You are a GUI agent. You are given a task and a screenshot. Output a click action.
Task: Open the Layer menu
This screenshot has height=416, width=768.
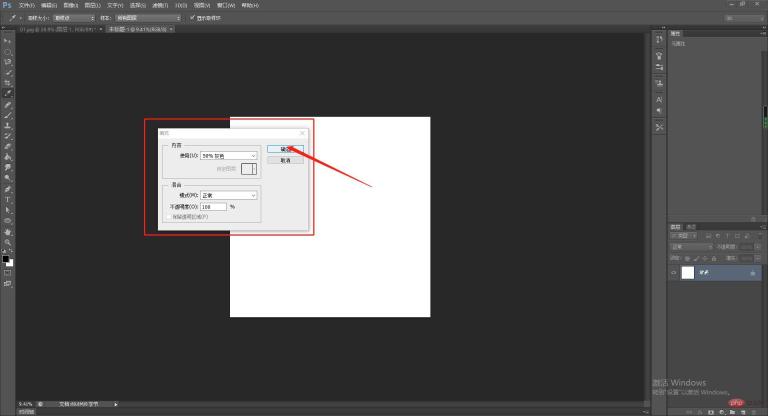coord(93,5)
